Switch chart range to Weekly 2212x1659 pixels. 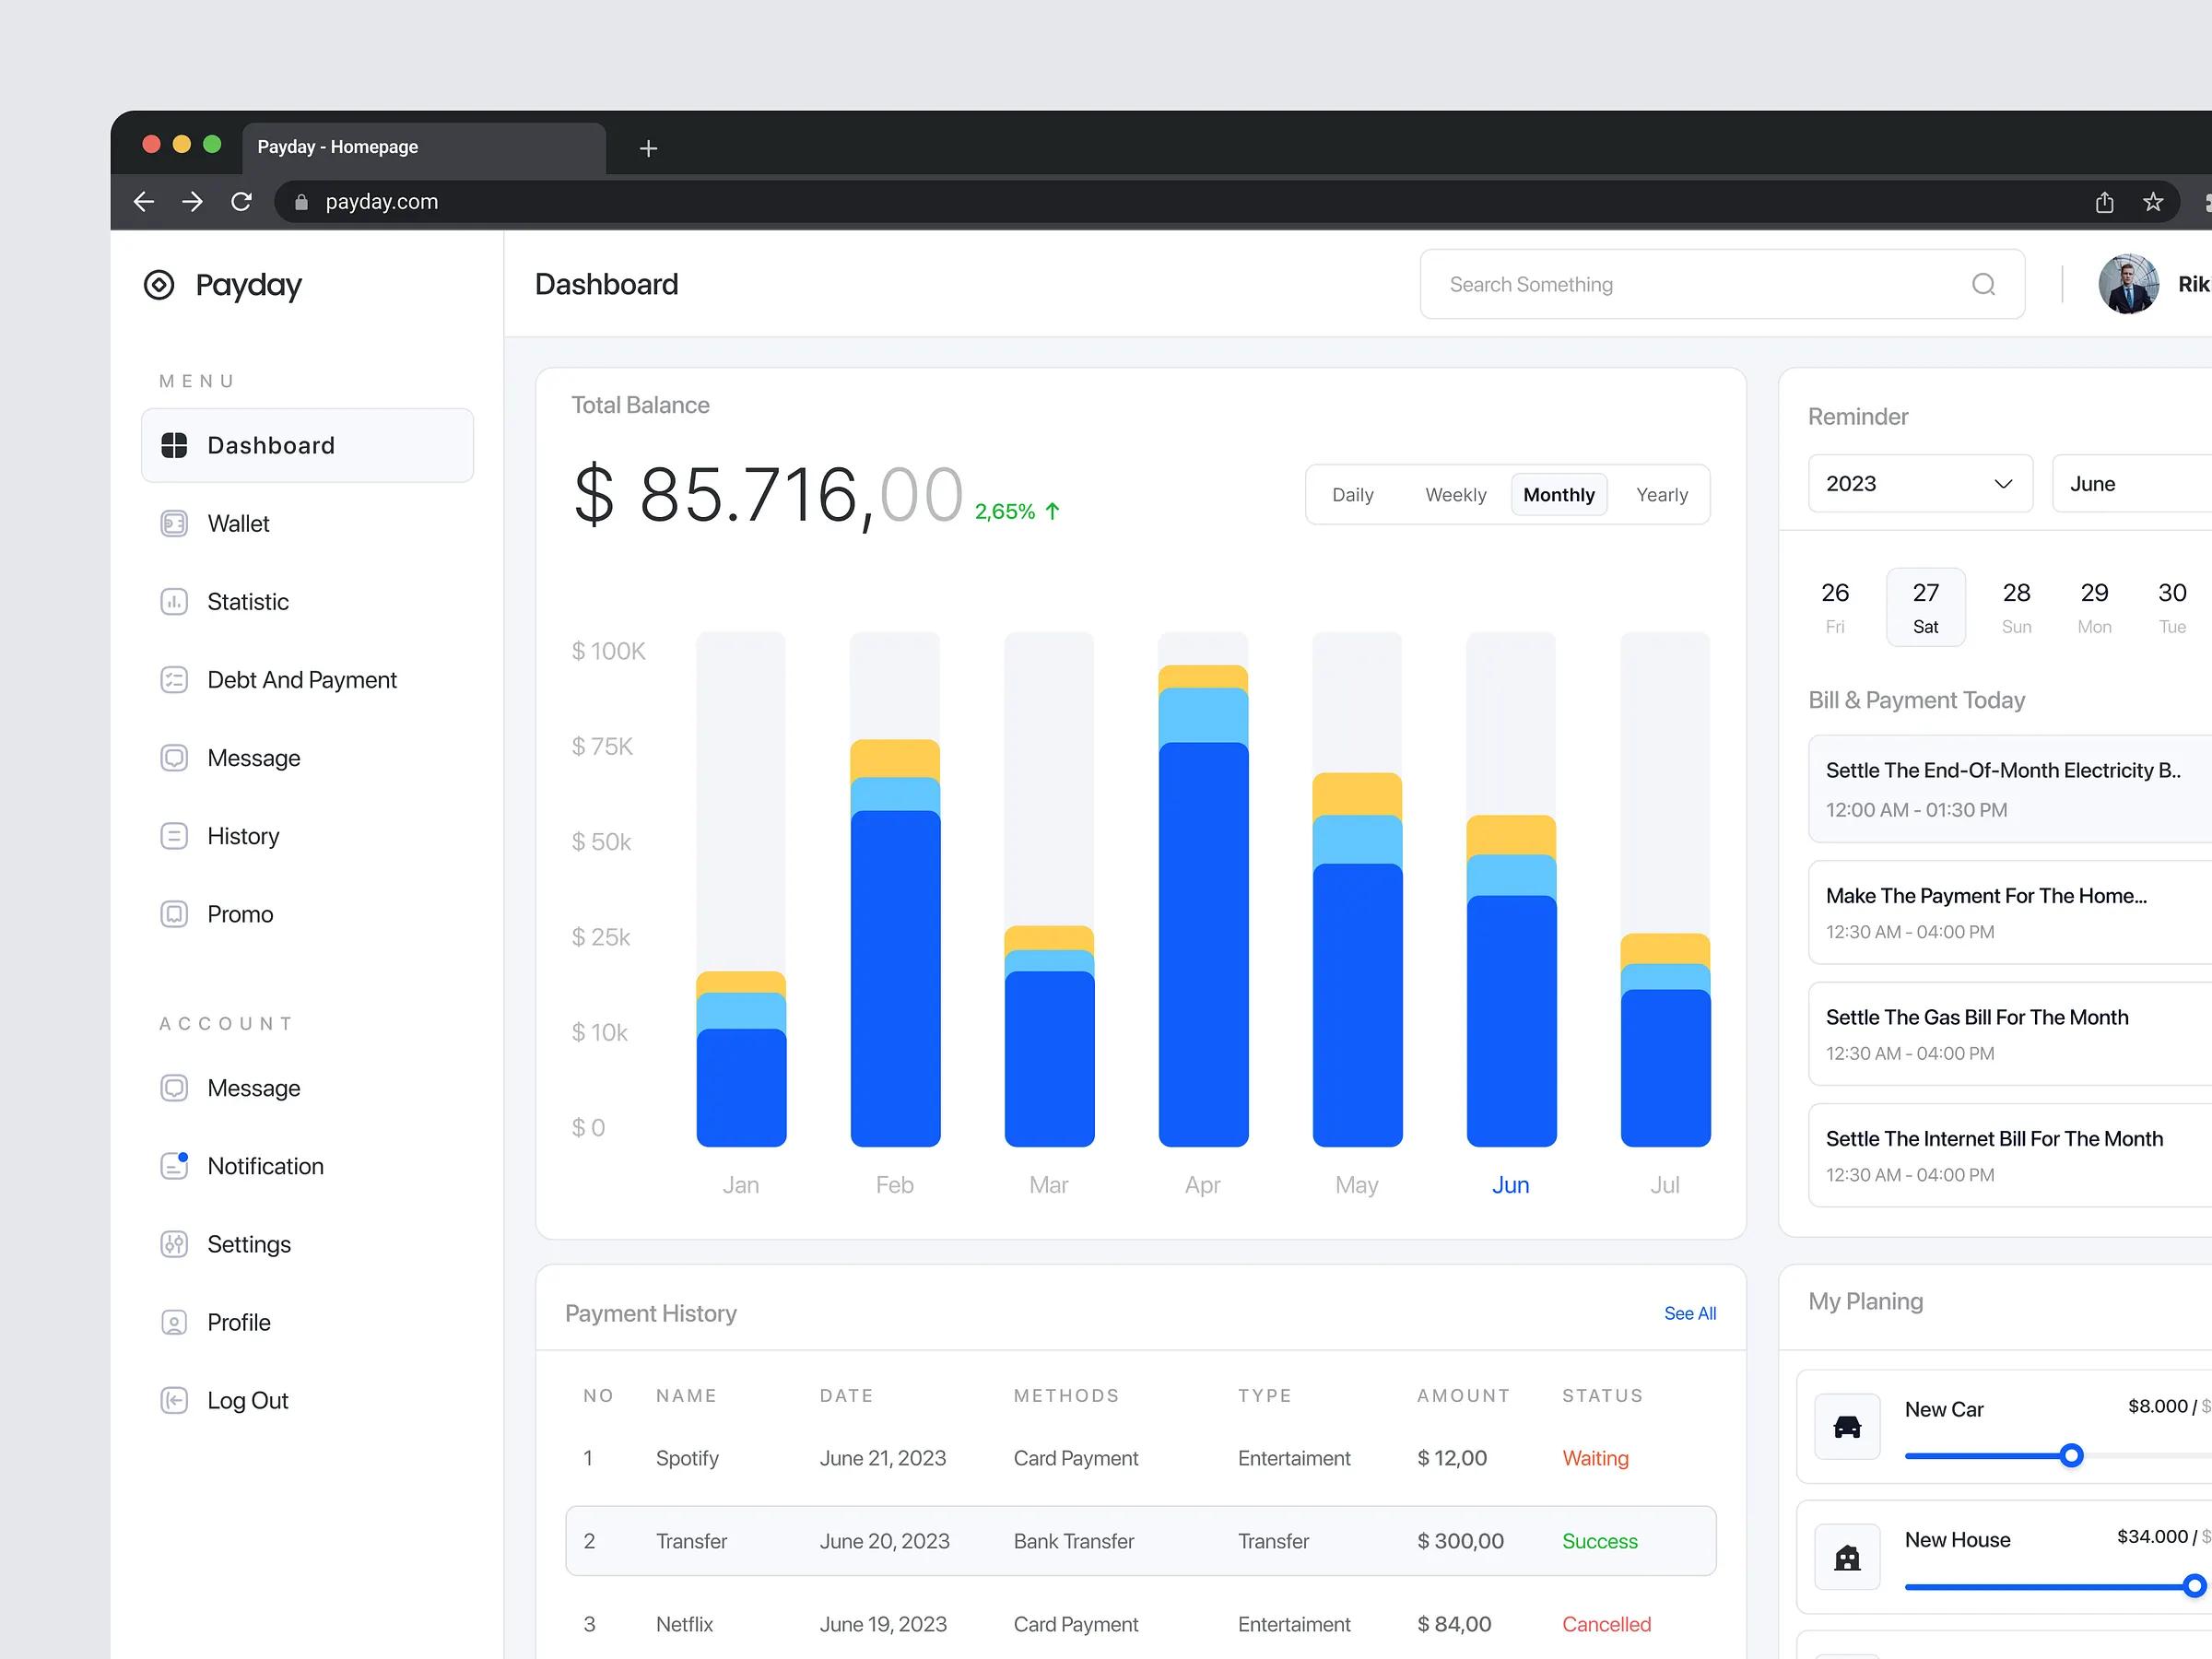point(1455,495)
